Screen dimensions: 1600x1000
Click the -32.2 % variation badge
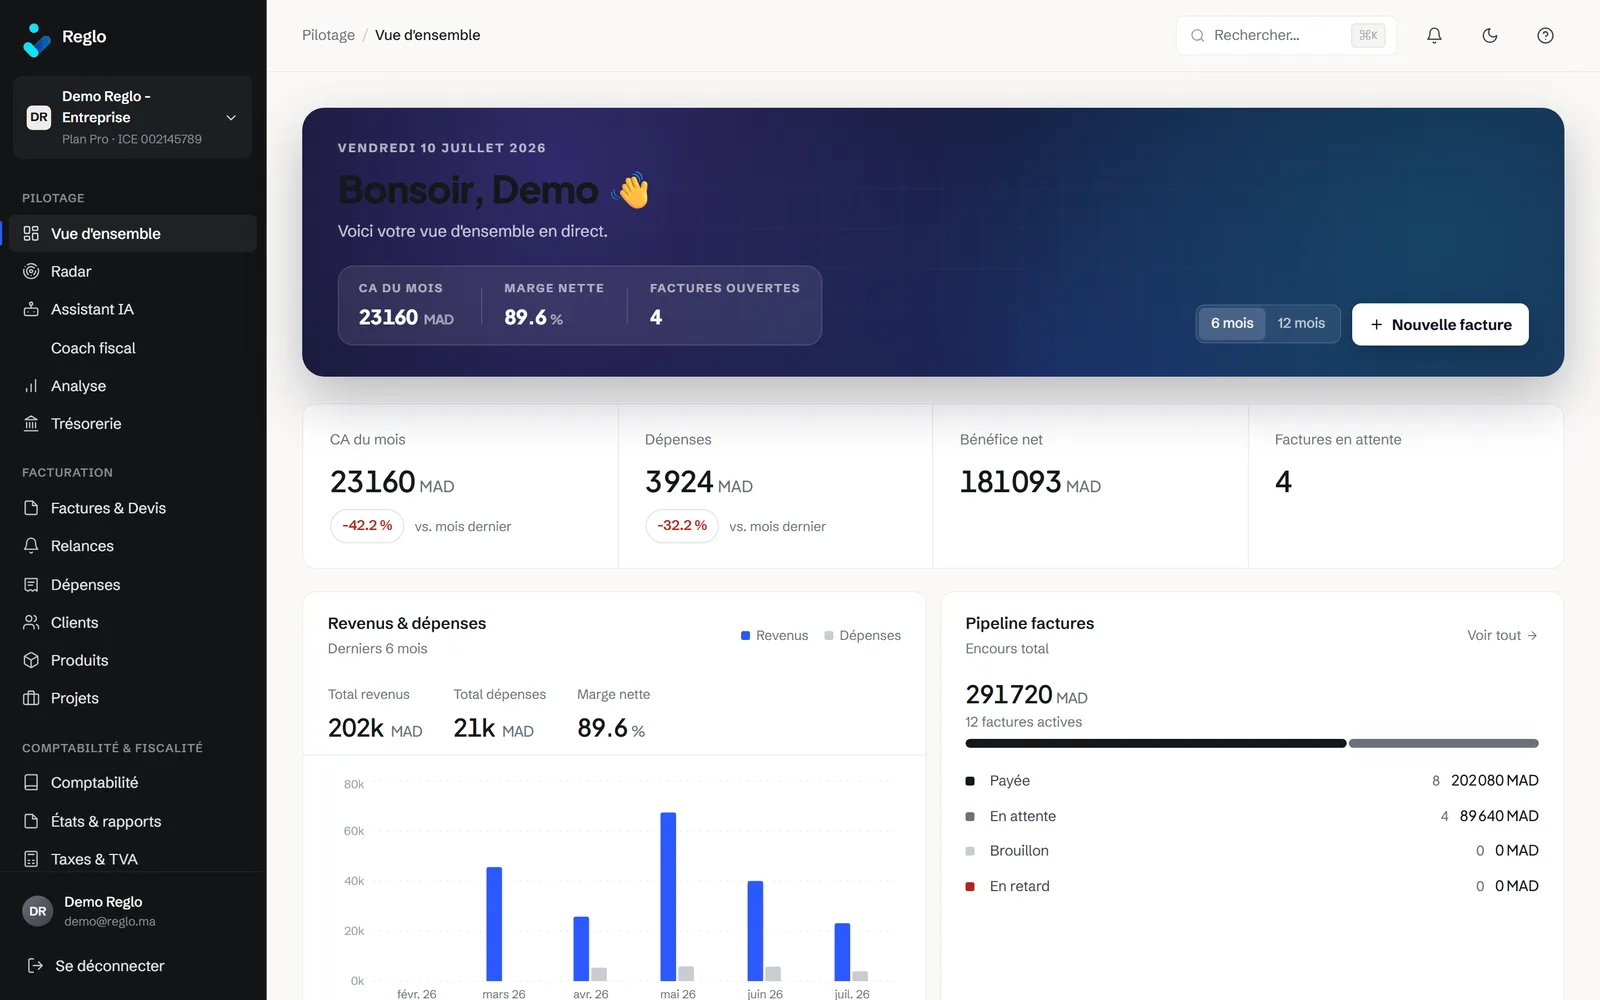pyautogui.click(x=682, y=526)
